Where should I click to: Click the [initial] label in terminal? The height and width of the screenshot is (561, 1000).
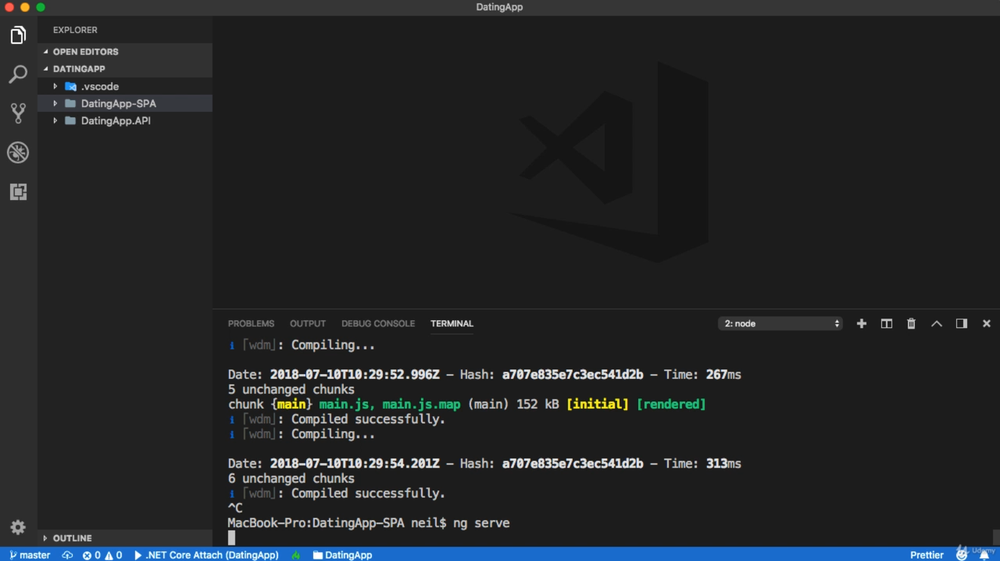[598, 404]
